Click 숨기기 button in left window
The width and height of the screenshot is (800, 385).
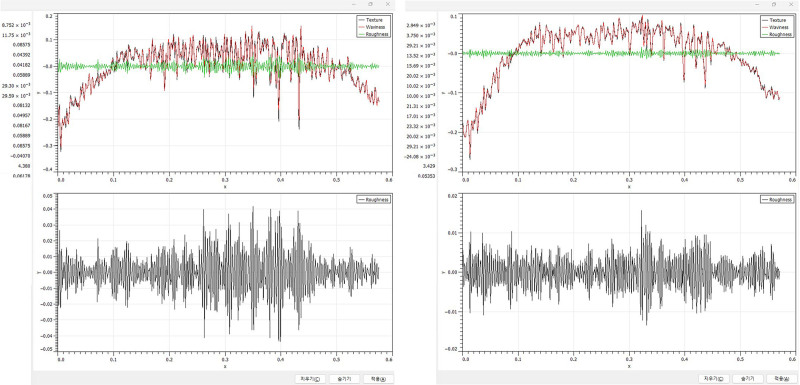(x=344, y=379)
